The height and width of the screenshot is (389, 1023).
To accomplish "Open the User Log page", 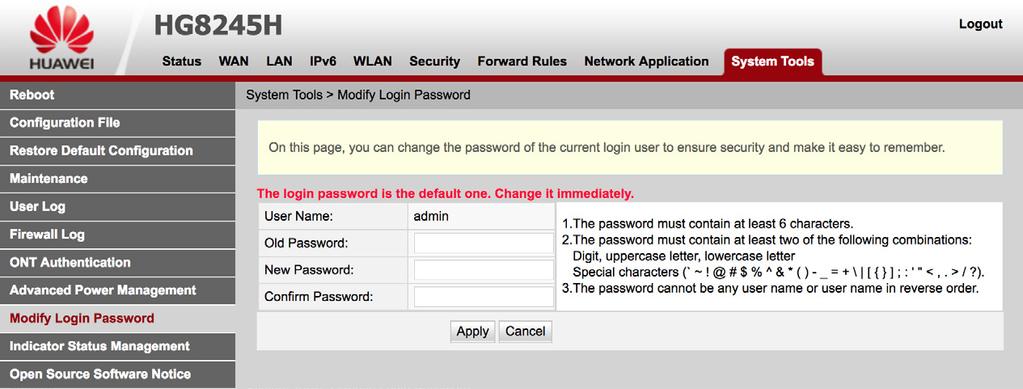I will [x=117, y=207].
